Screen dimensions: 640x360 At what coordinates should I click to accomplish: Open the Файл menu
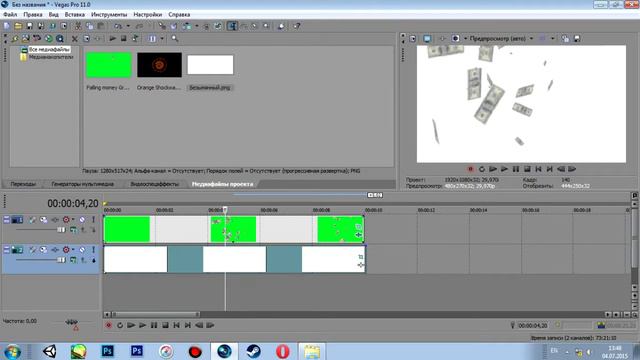[10, 15]
